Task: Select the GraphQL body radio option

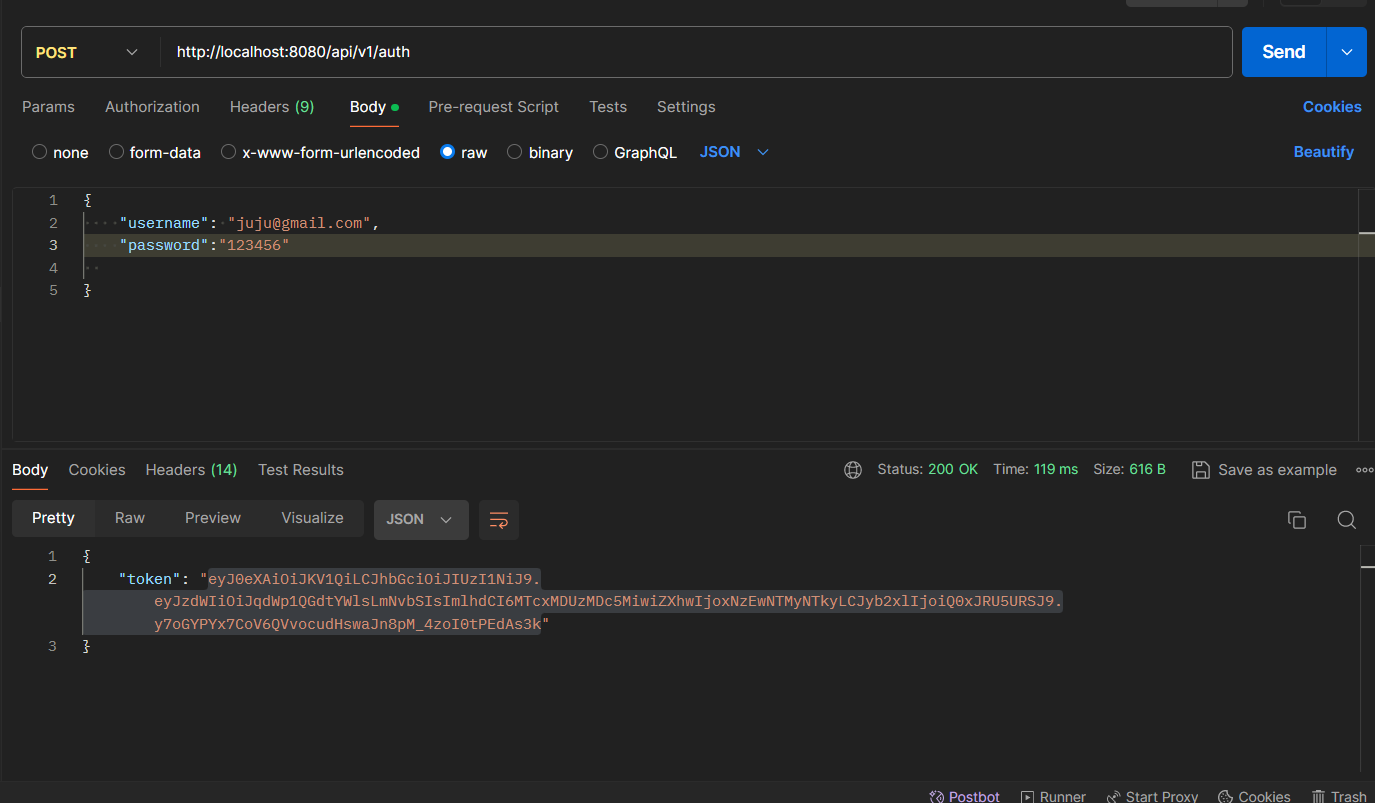Action: pyautogui.click(x=600, y=152)
